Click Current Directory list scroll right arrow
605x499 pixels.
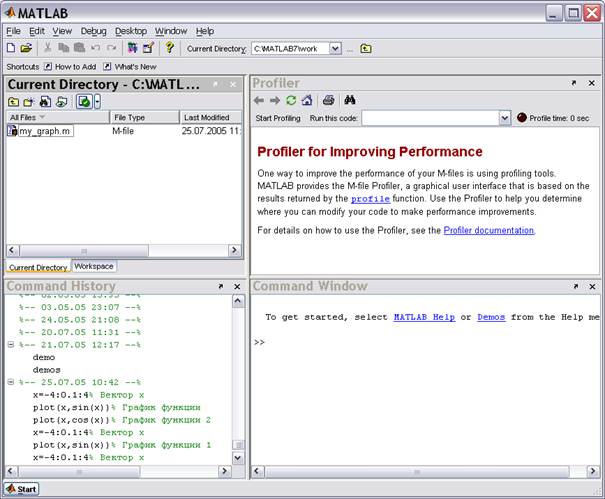(x=234, y=250)
